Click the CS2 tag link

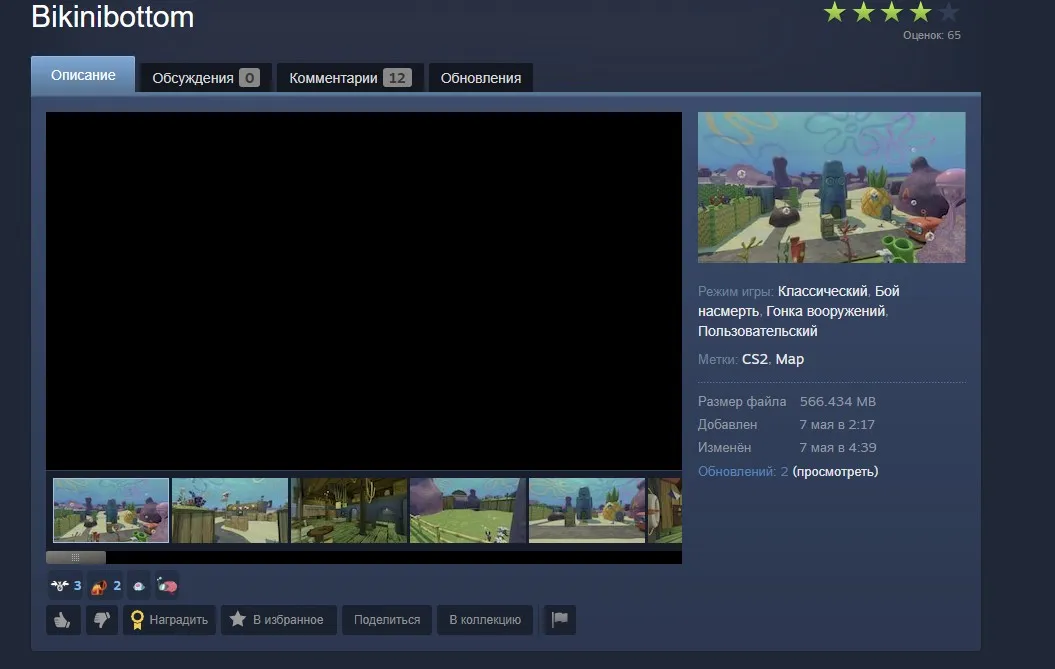pos(755,359)
